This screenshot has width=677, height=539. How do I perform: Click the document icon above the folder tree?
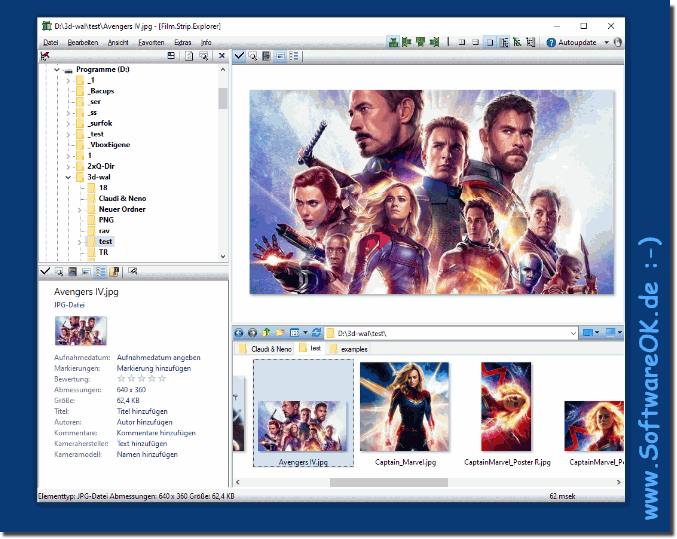(x=189, y=56)
